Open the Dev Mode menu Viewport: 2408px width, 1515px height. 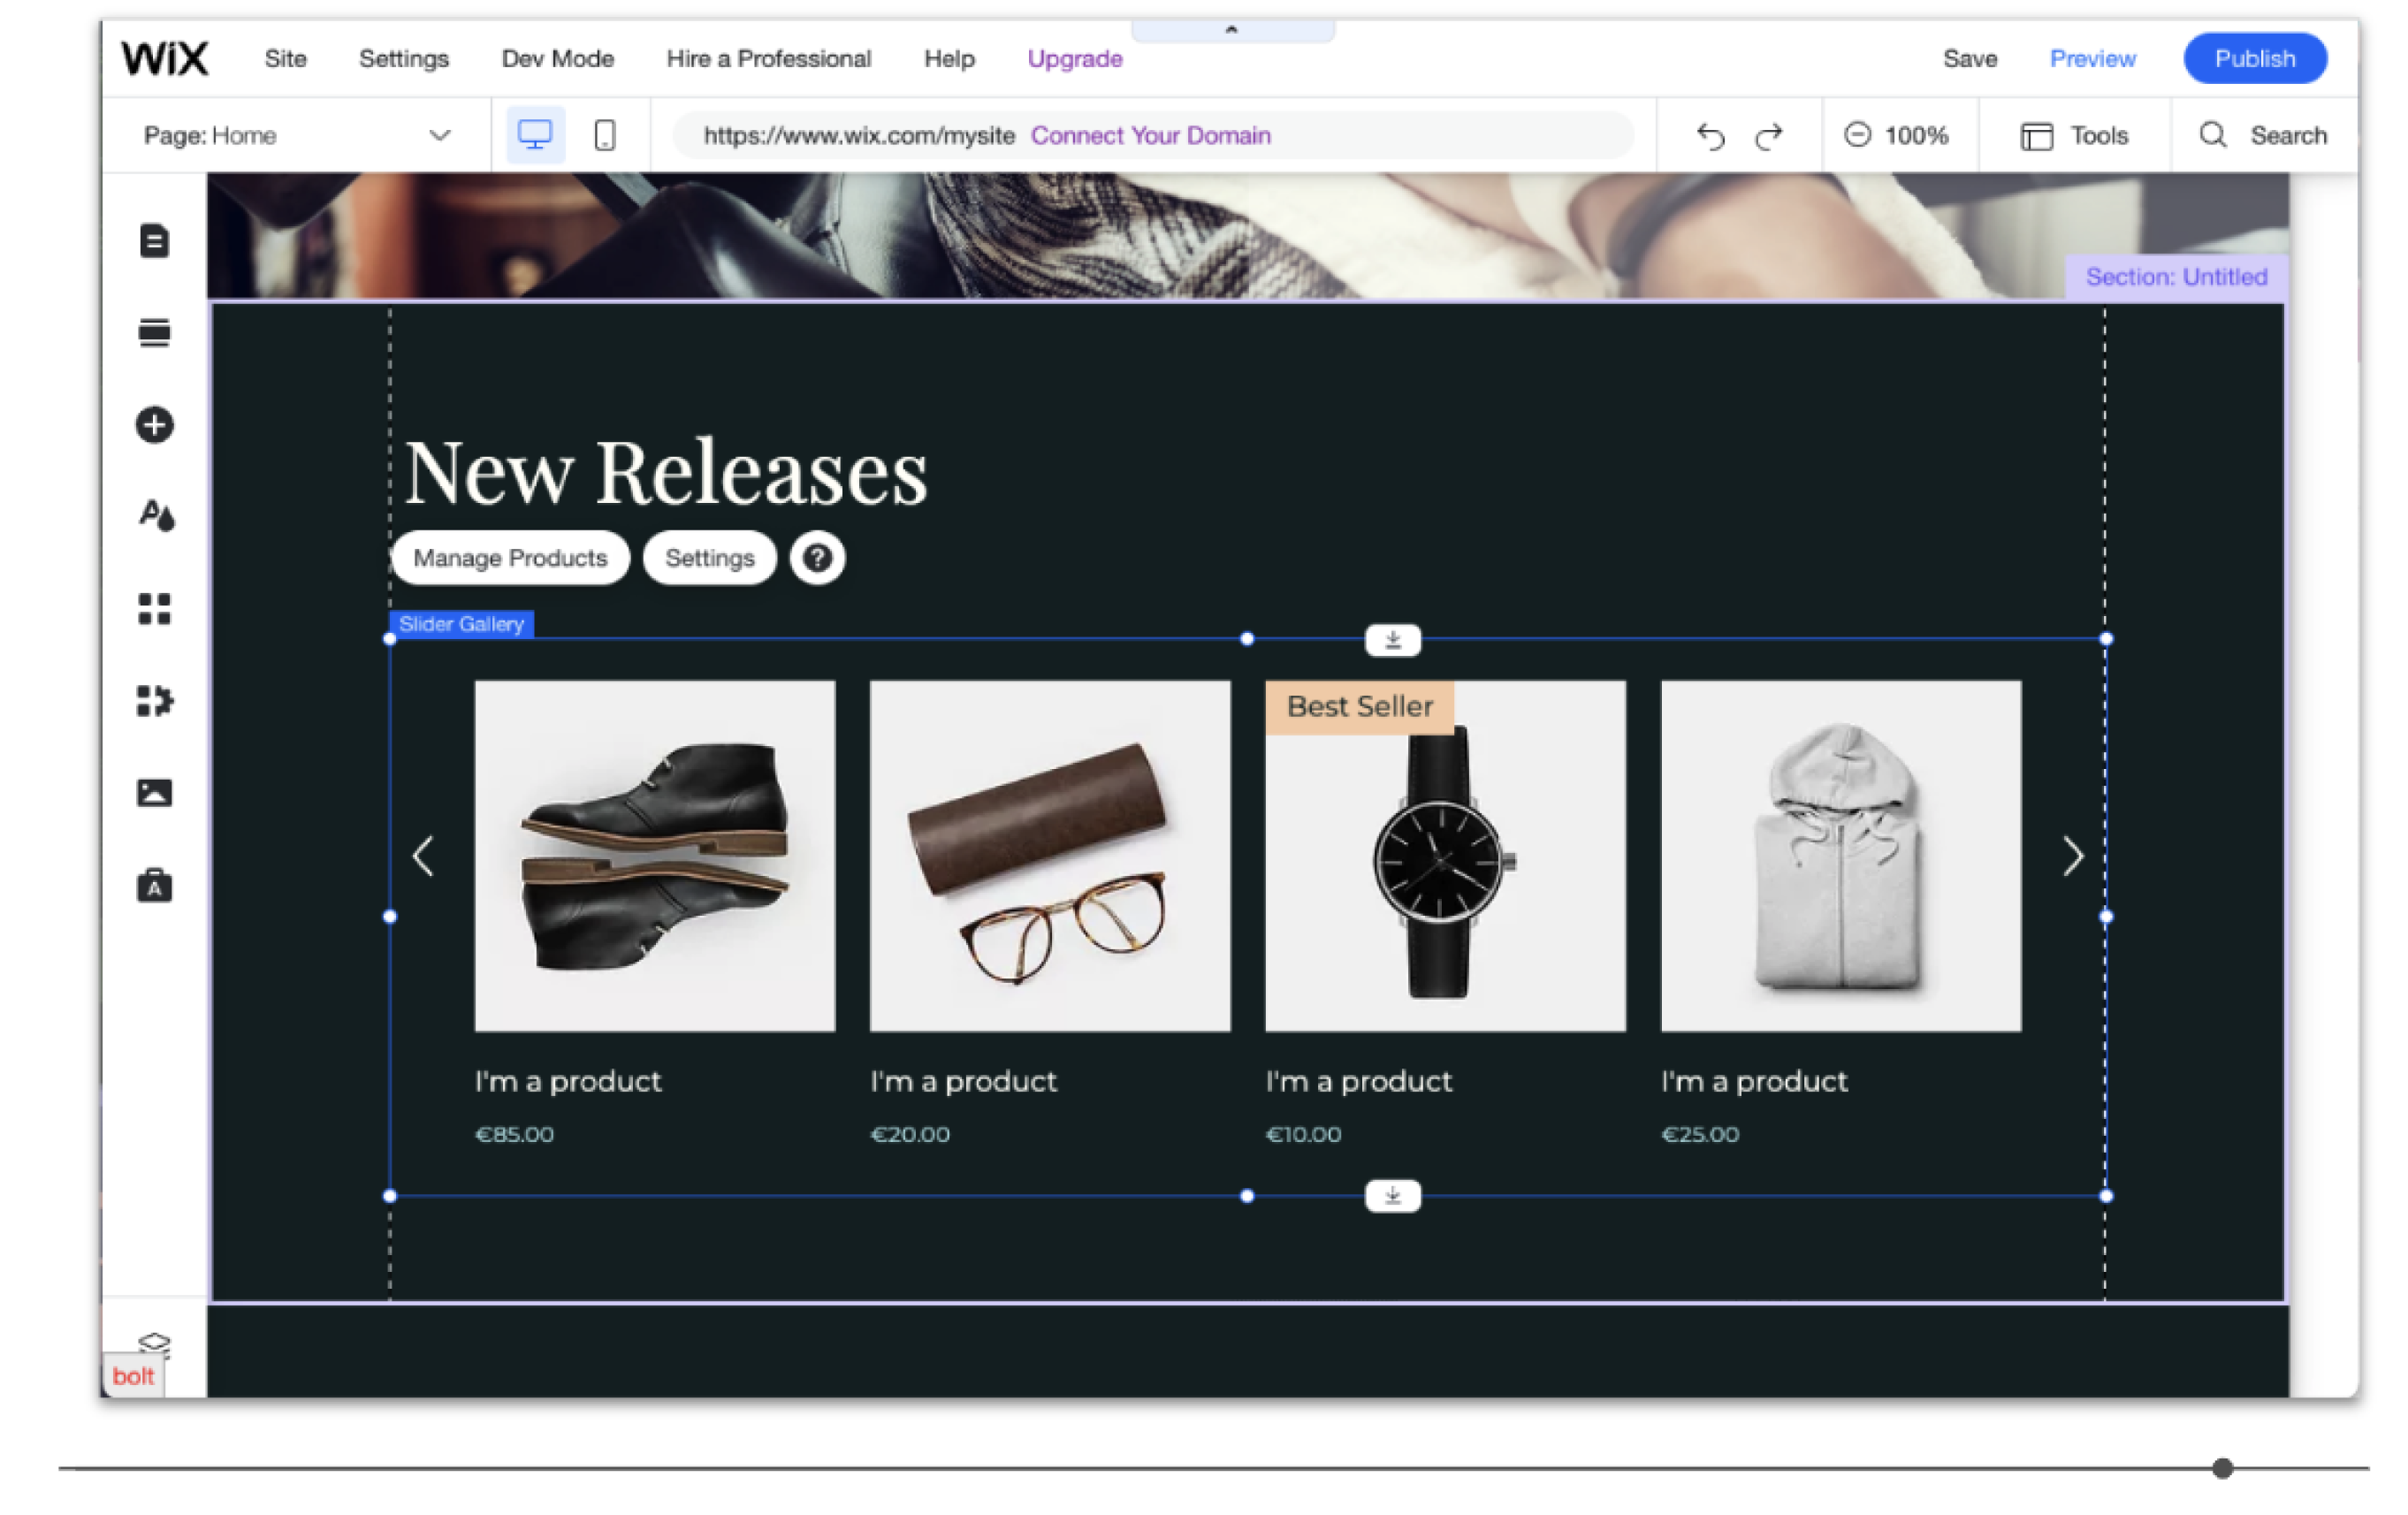pyautogui.click(x=557, y=59)
